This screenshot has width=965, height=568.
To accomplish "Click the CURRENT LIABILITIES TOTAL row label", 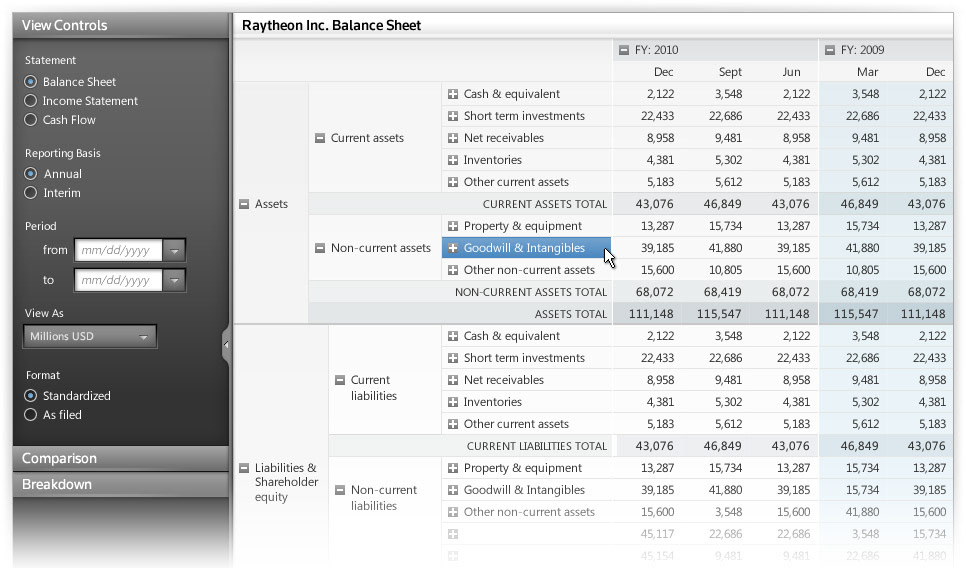I will pos(537,446).
